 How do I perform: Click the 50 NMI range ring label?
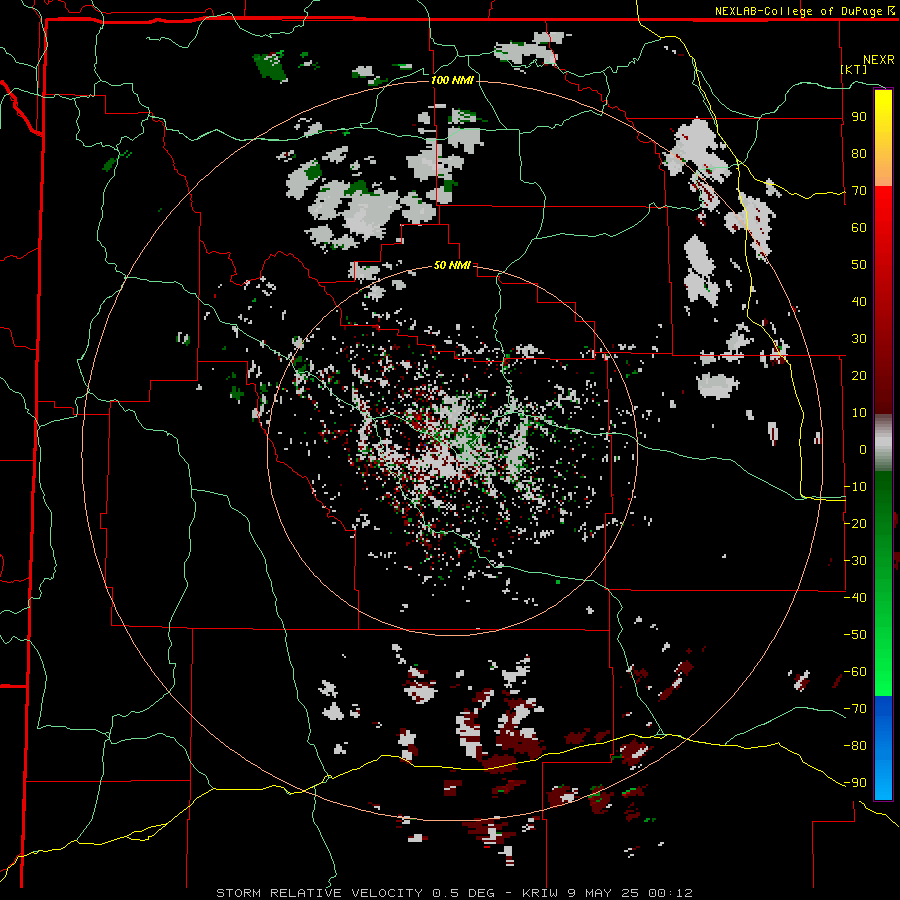click(x=452, y=265)
